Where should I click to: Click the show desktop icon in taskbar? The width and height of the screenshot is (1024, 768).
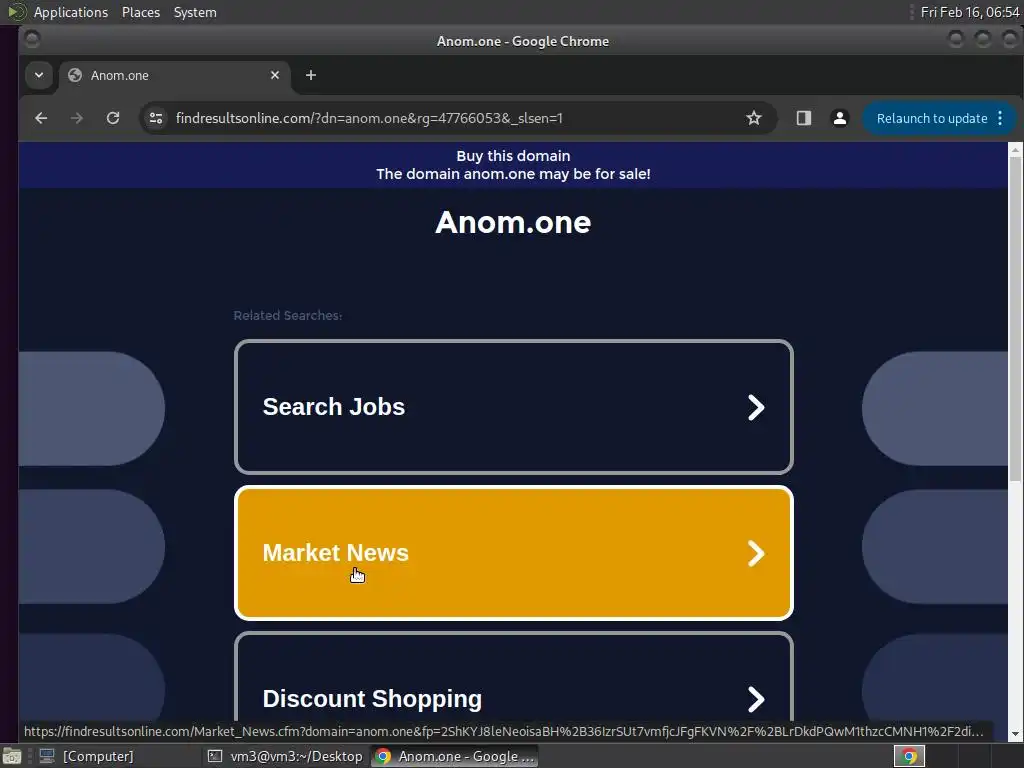coord(12,756)
